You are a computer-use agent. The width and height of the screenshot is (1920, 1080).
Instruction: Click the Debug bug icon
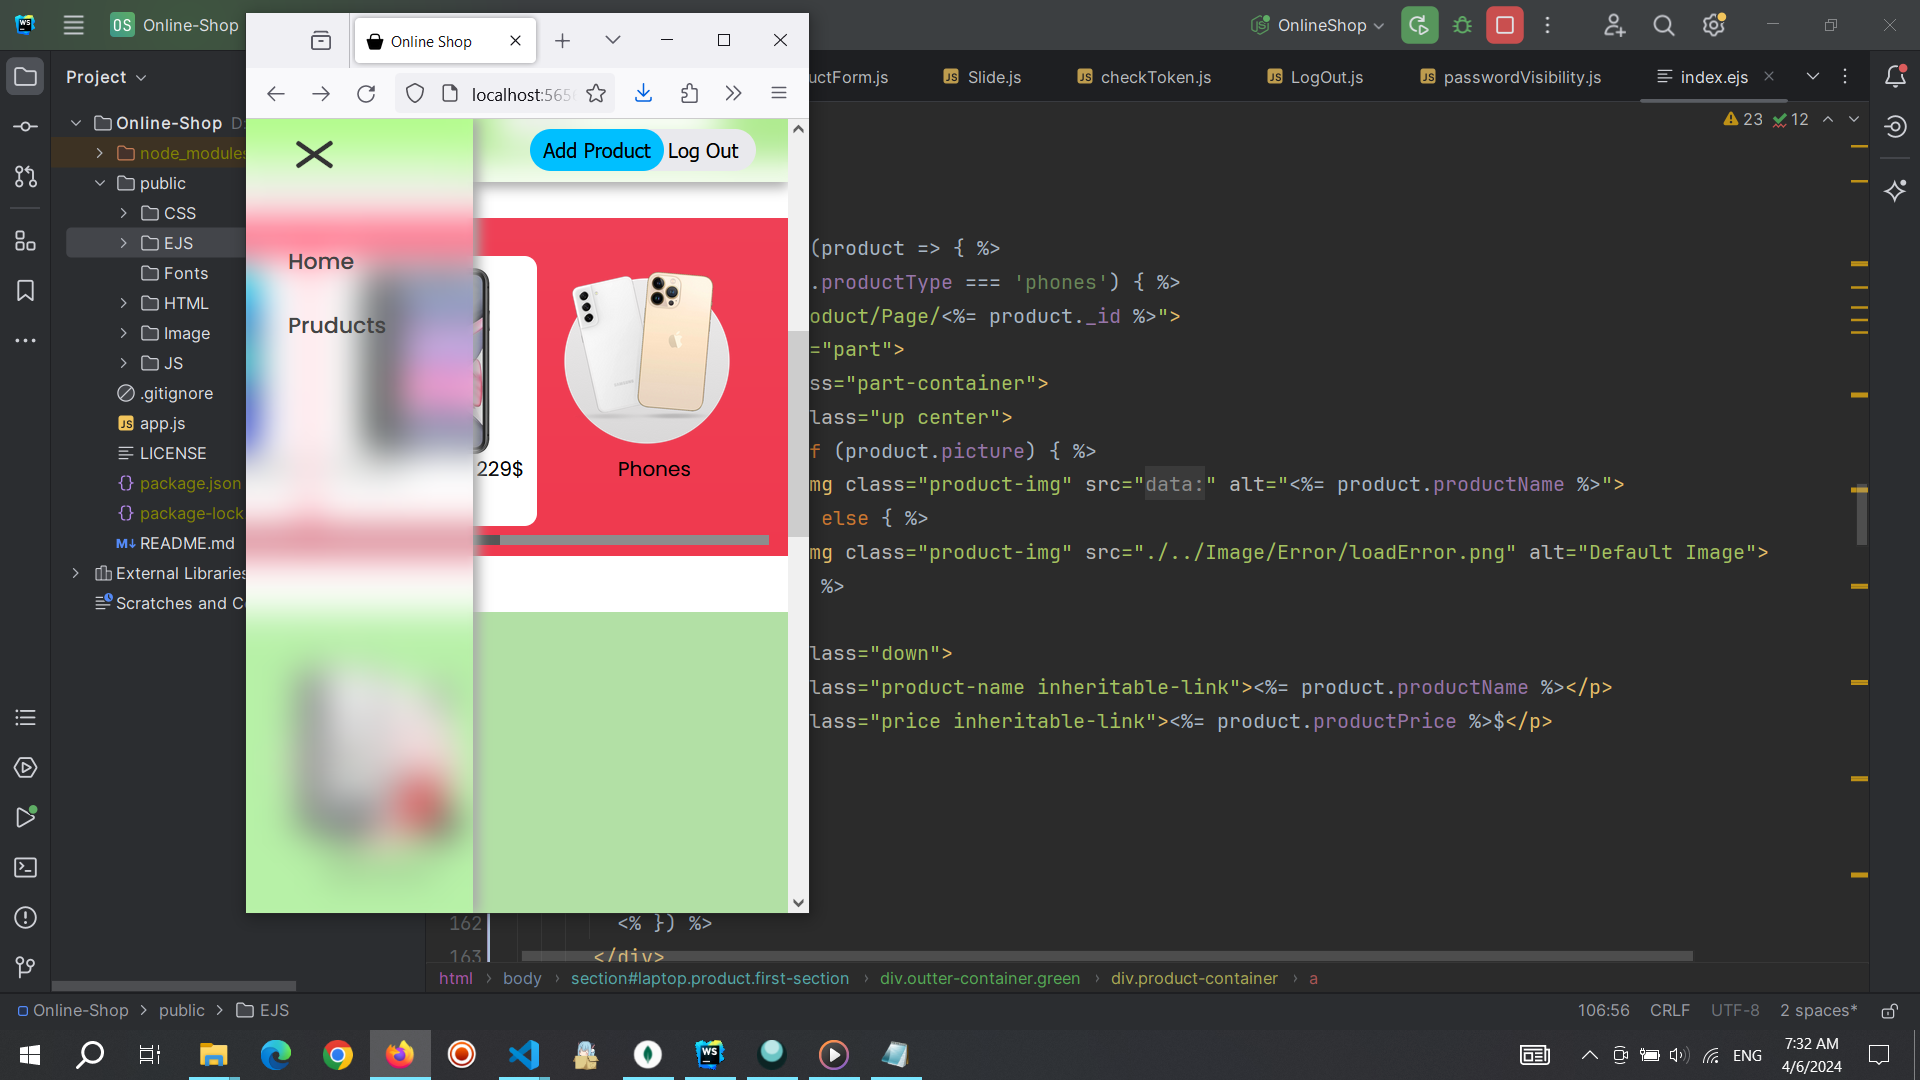1462,25
